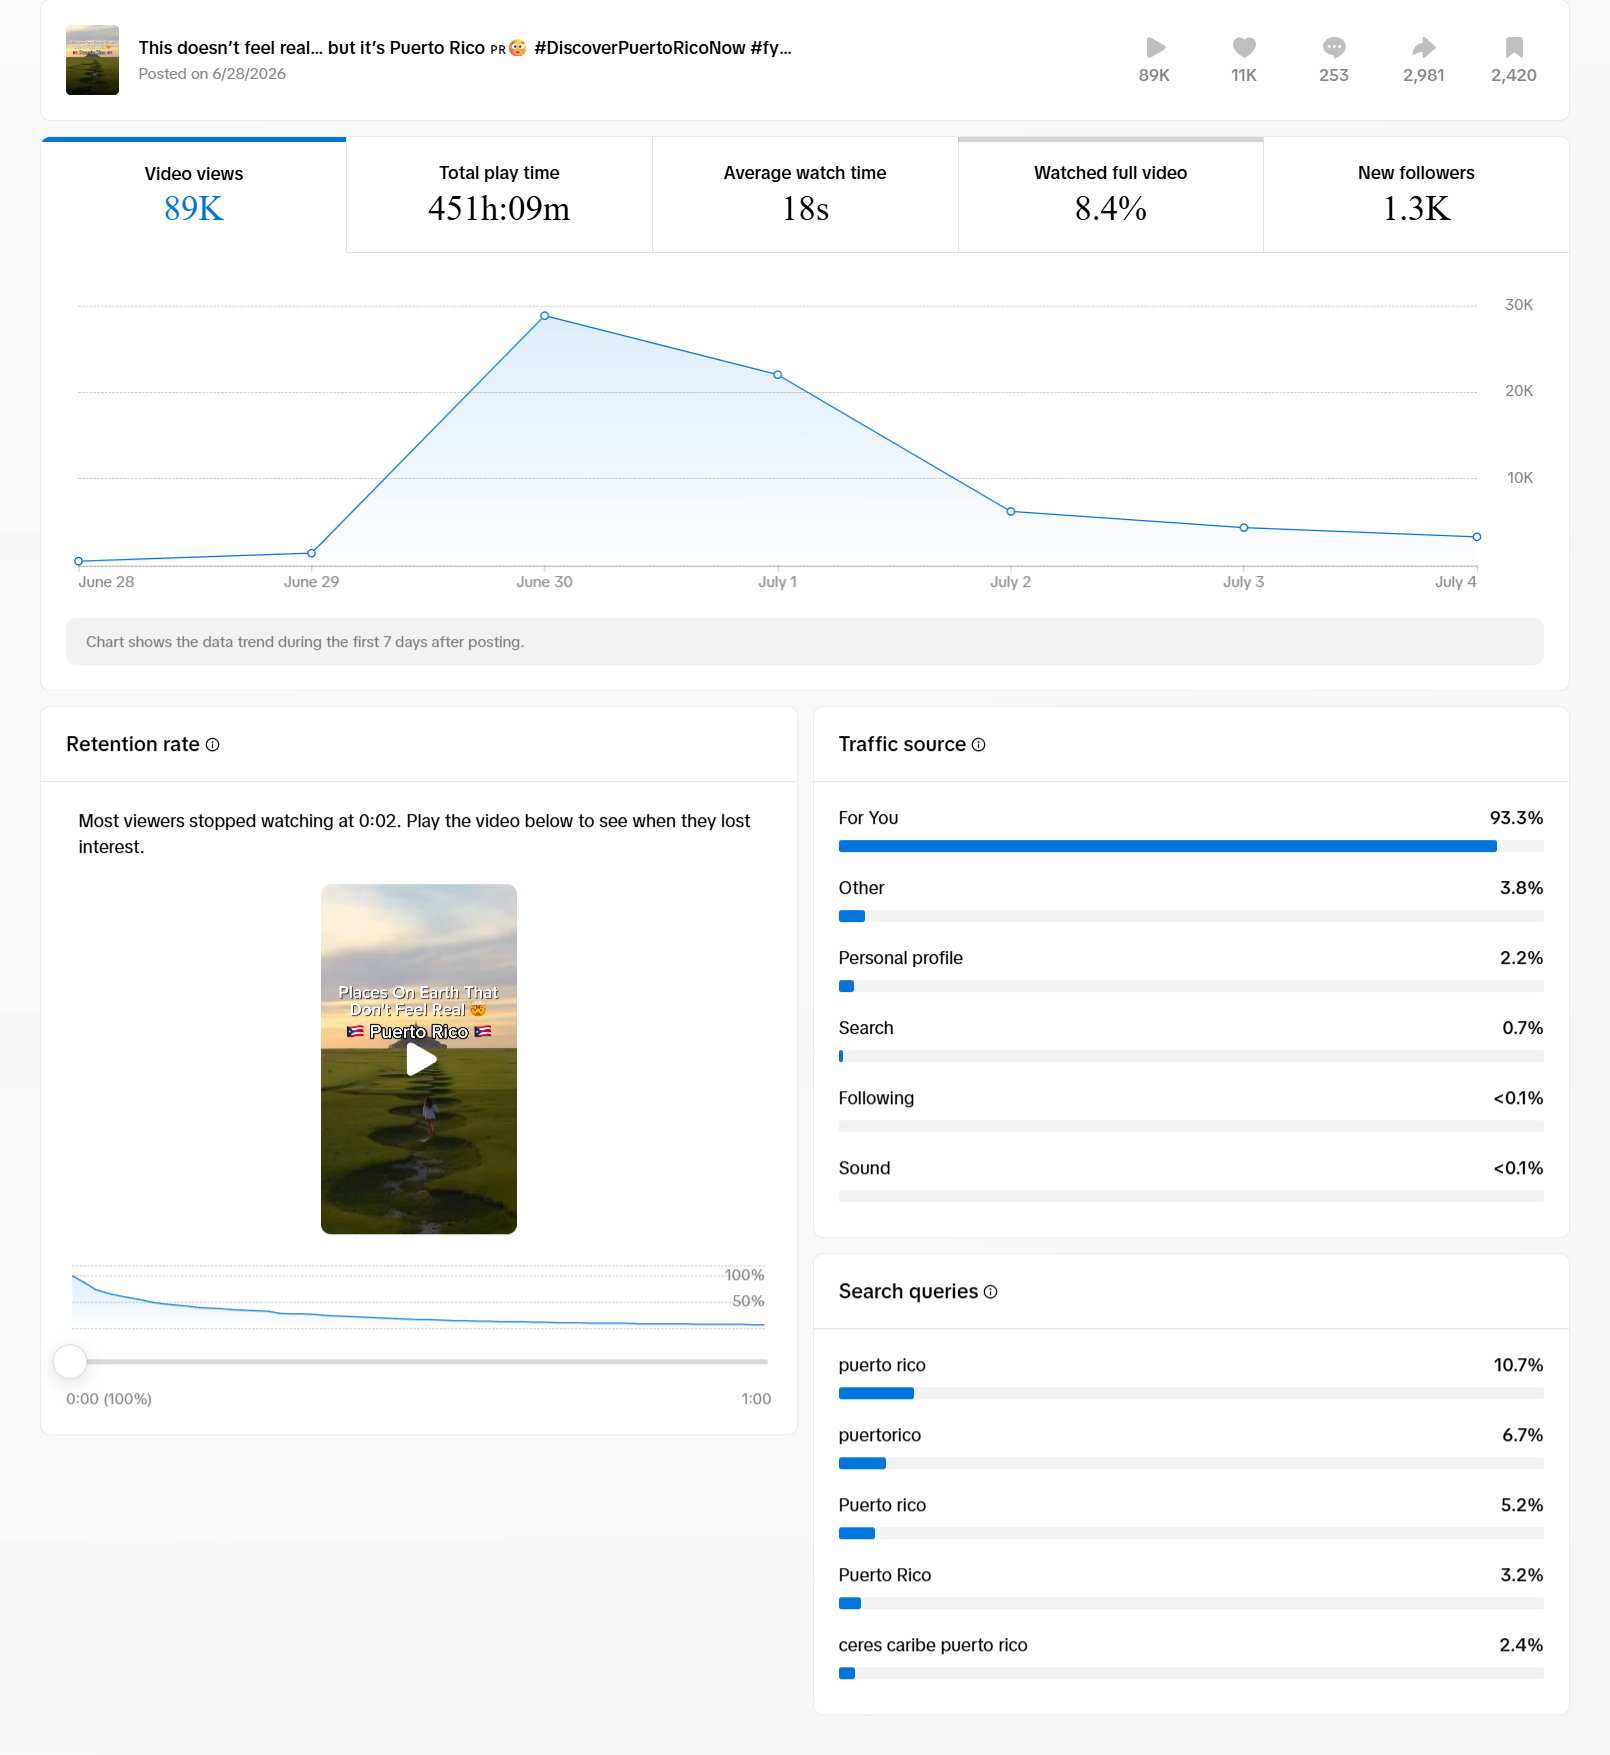Screen dimensions: 1610x1755
Task: Click the share arrow icon
Action: tap(1424, 47)
